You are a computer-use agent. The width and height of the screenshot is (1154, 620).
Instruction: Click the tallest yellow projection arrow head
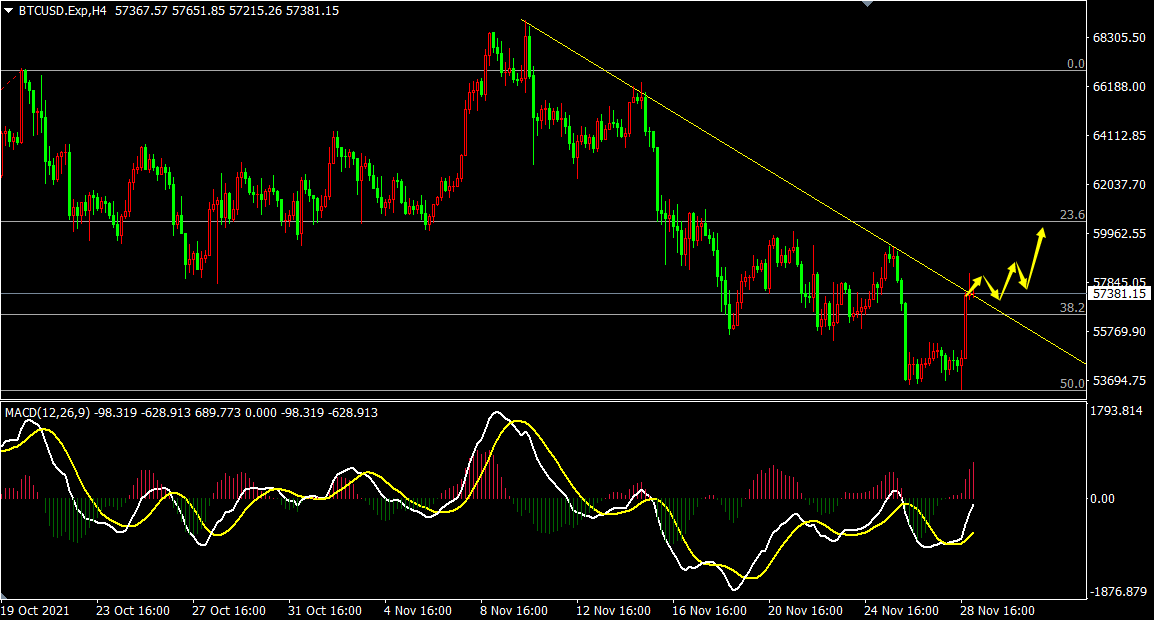1041,234
